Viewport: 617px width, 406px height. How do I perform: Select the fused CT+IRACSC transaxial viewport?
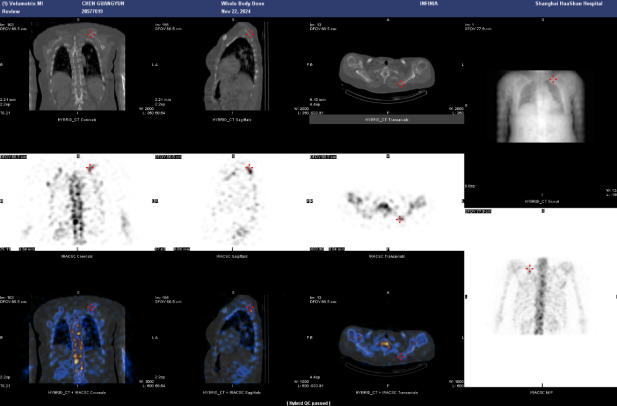386,338
